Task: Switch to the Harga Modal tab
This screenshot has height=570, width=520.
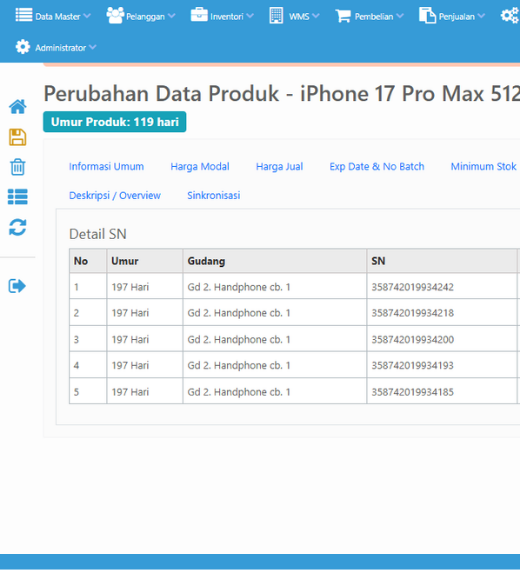Action: [x=200, y=166]
